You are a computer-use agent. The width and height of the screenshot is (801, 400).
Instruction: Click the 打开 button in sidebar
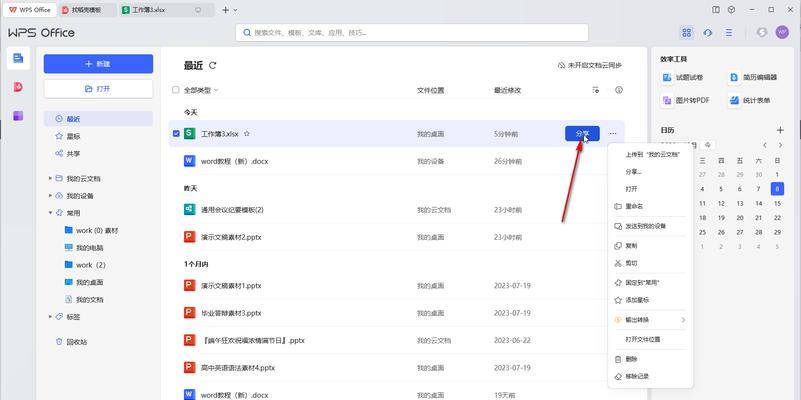point(98,89)
